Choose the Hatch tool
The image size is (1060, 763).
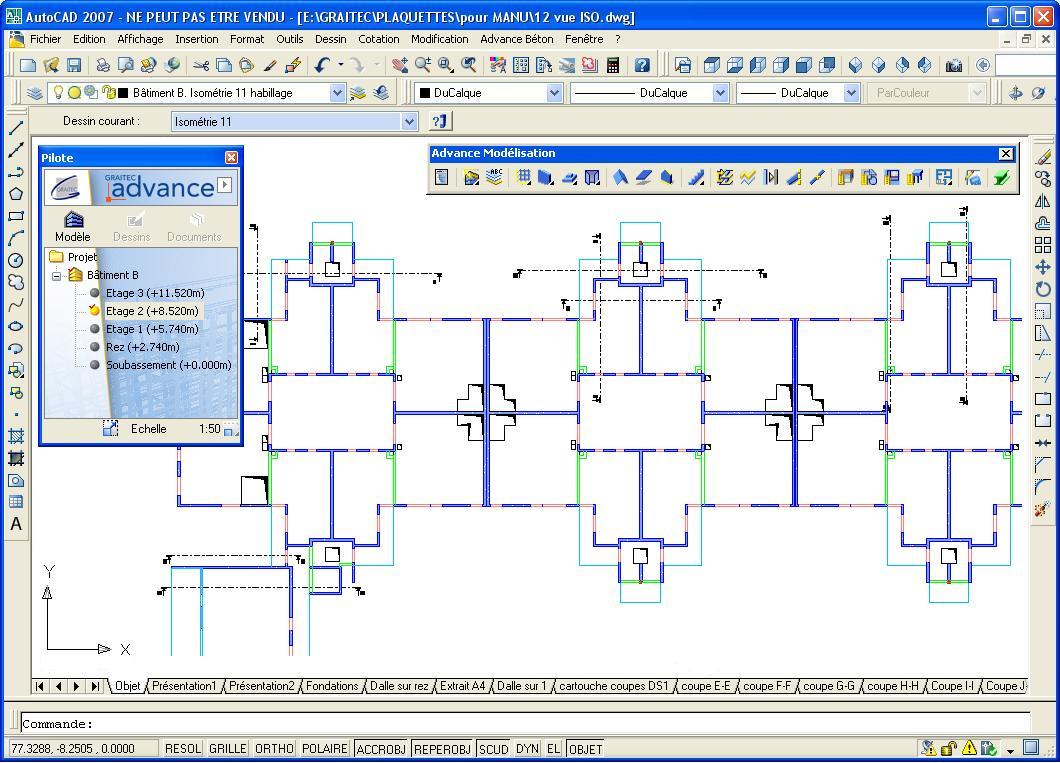pos(16,436)
